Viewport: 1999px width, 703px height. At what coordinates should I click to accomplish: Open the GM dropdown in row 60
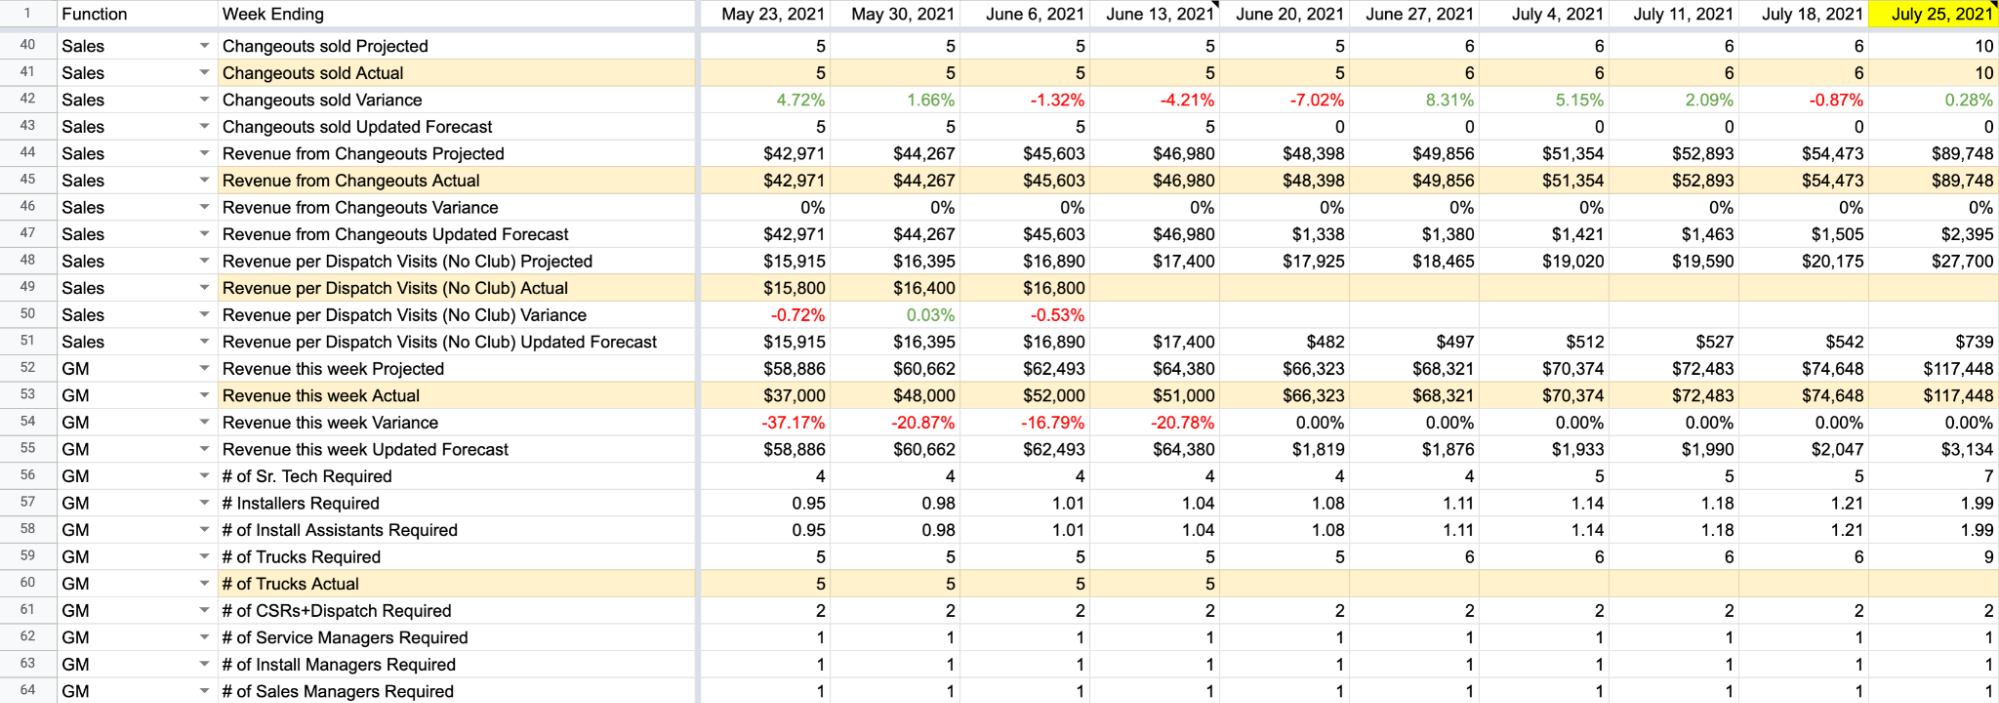click(x=204, y=584)
